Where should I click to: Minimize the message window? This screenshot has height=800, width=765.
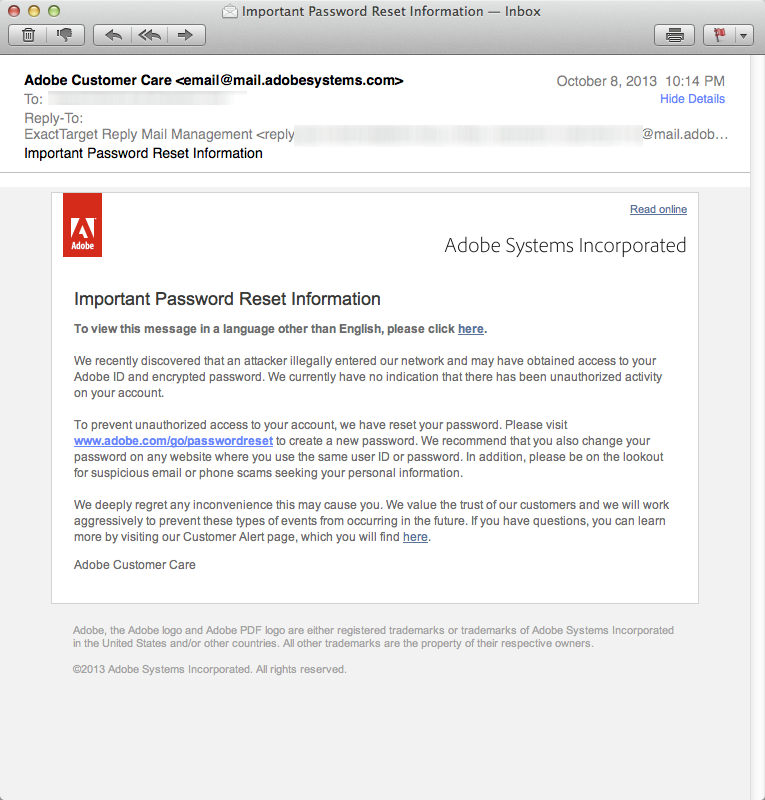[34, 11]
